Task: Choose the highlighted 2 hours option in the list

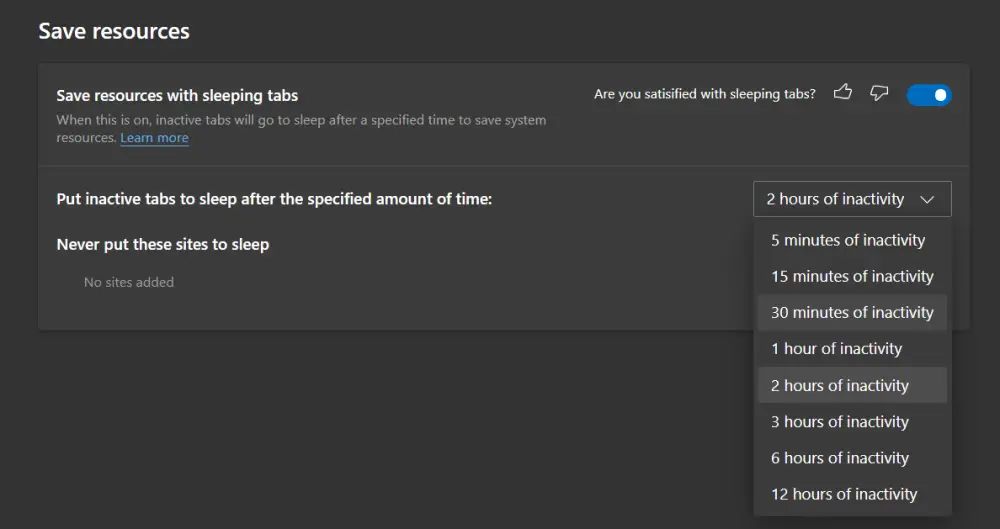Action: (x=852, y=385)
